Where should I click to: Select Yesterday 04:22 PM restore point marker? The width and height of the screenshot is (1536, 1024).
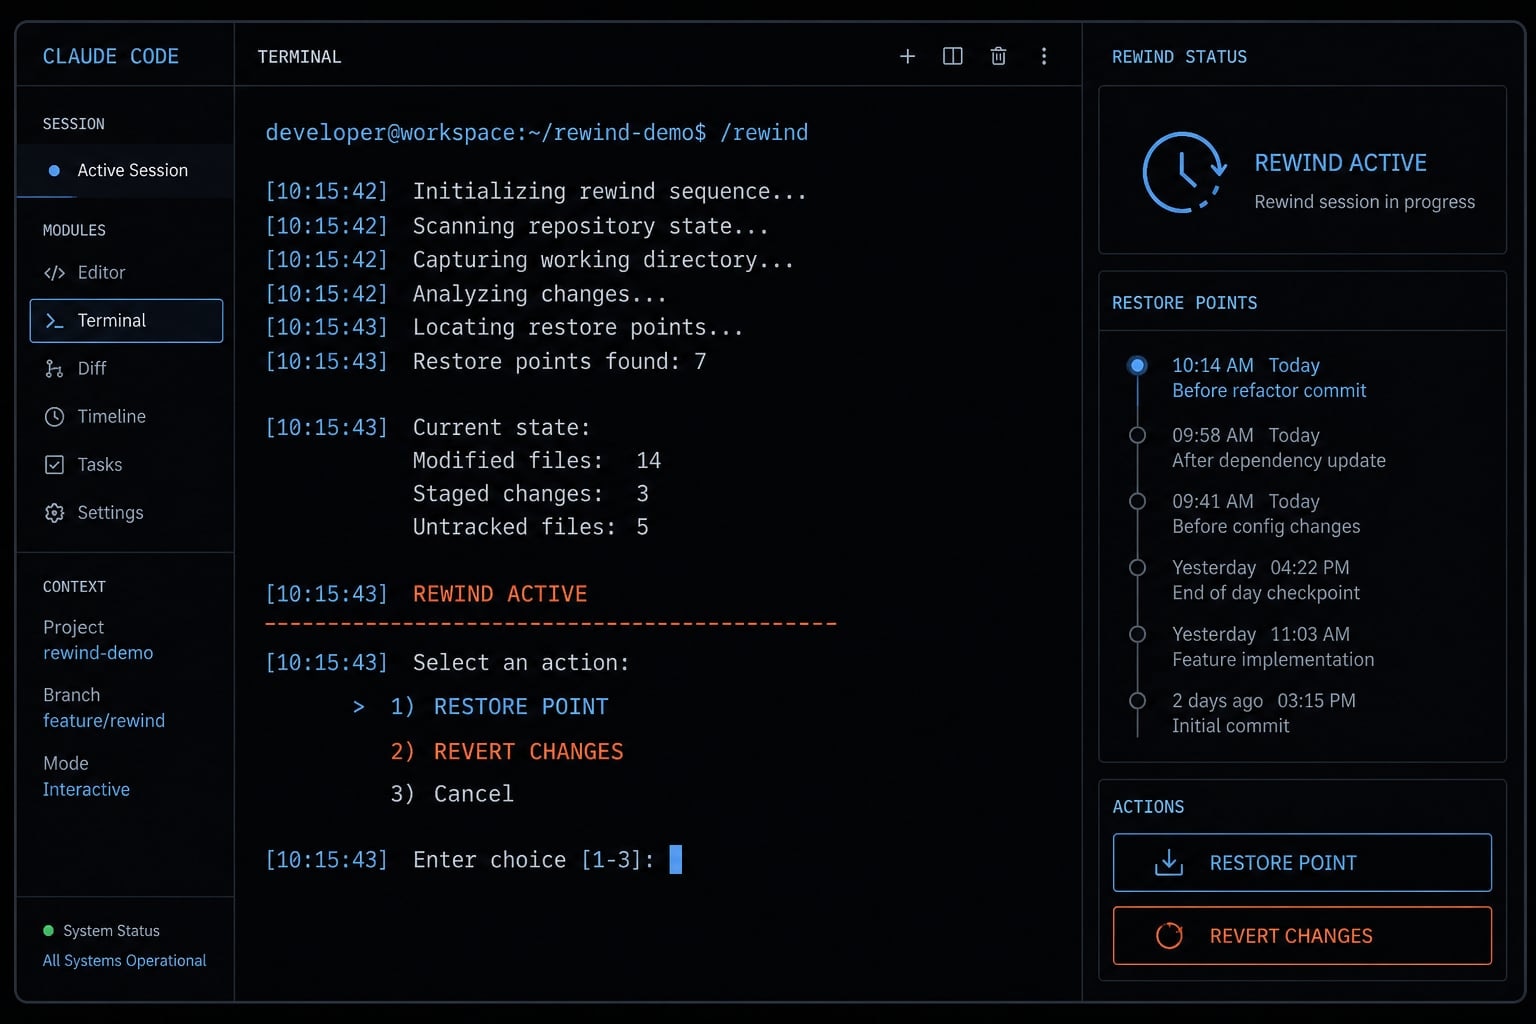pos(1137,567)
